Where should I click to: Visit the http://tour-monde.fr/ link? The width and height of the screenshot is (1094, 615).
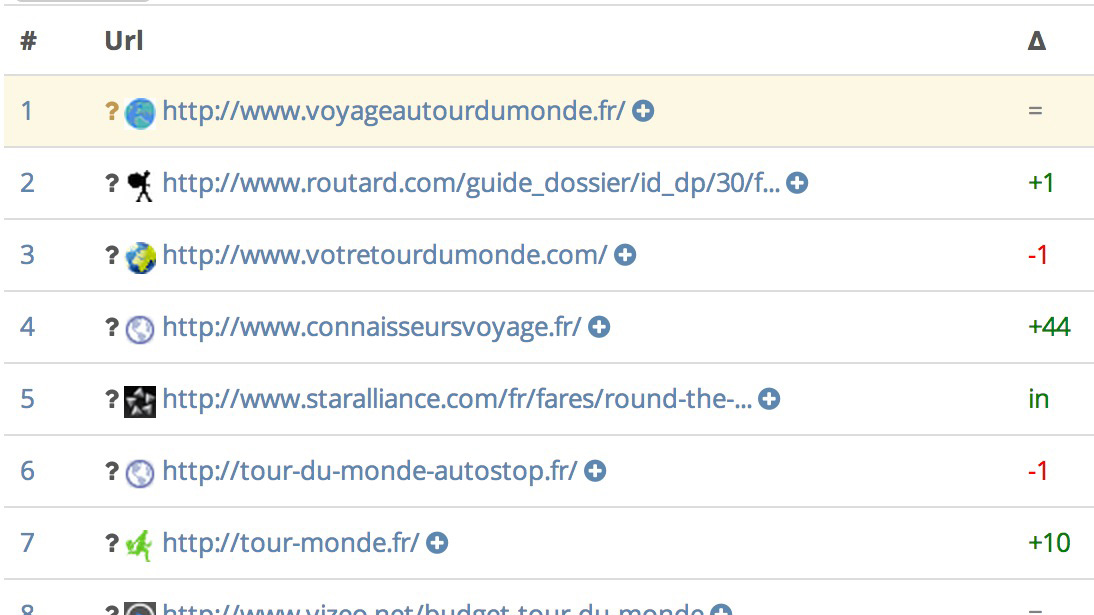click(x=290, y=543)
